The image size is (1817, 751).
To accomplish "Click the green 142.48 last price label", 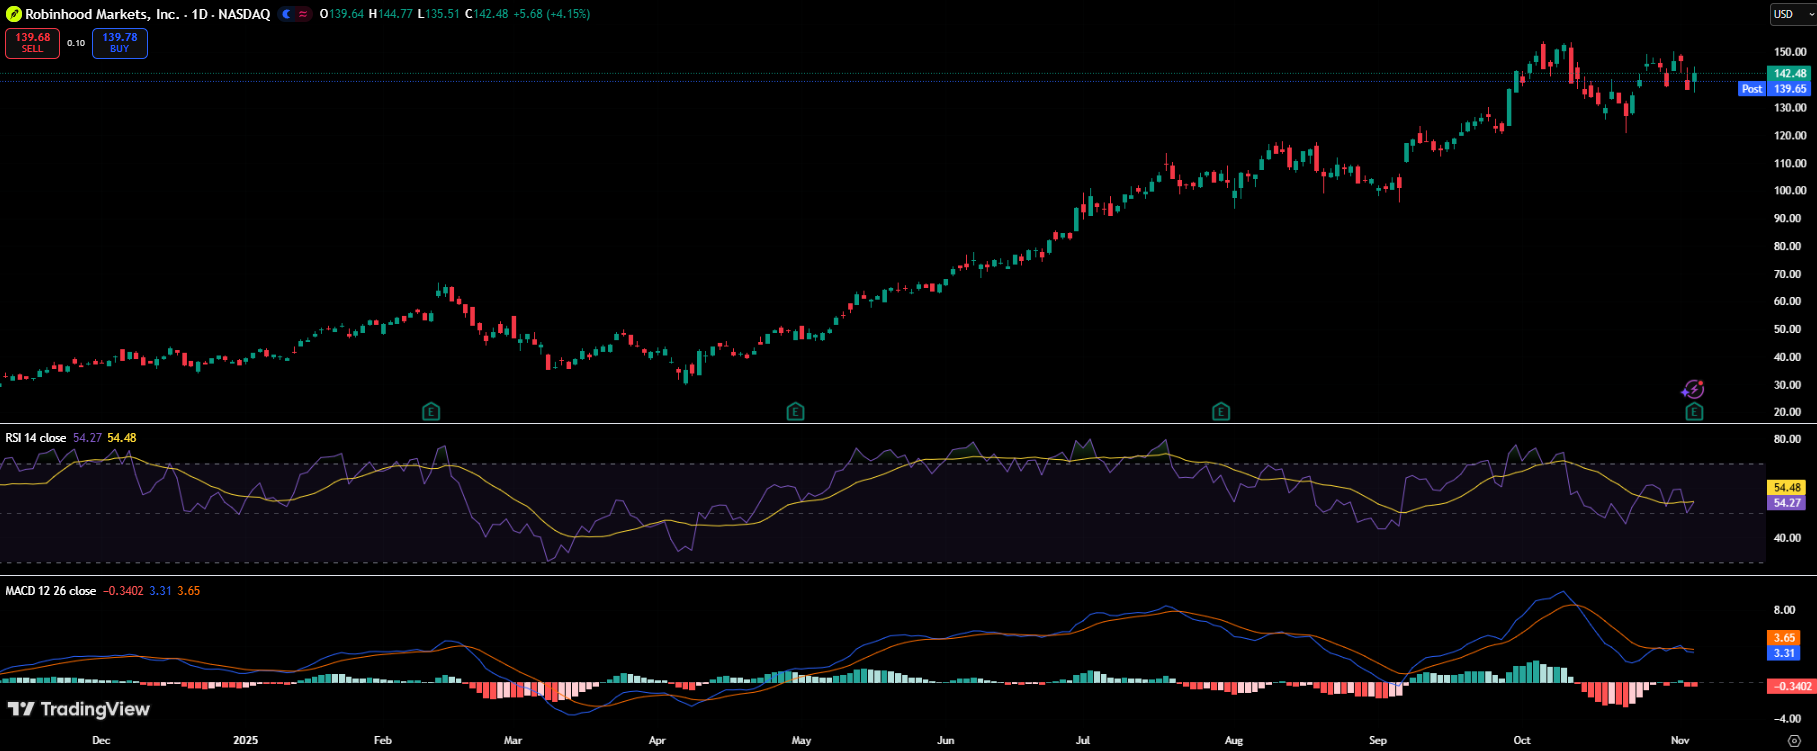I will pyautogui.click(x=1789, y=73).
